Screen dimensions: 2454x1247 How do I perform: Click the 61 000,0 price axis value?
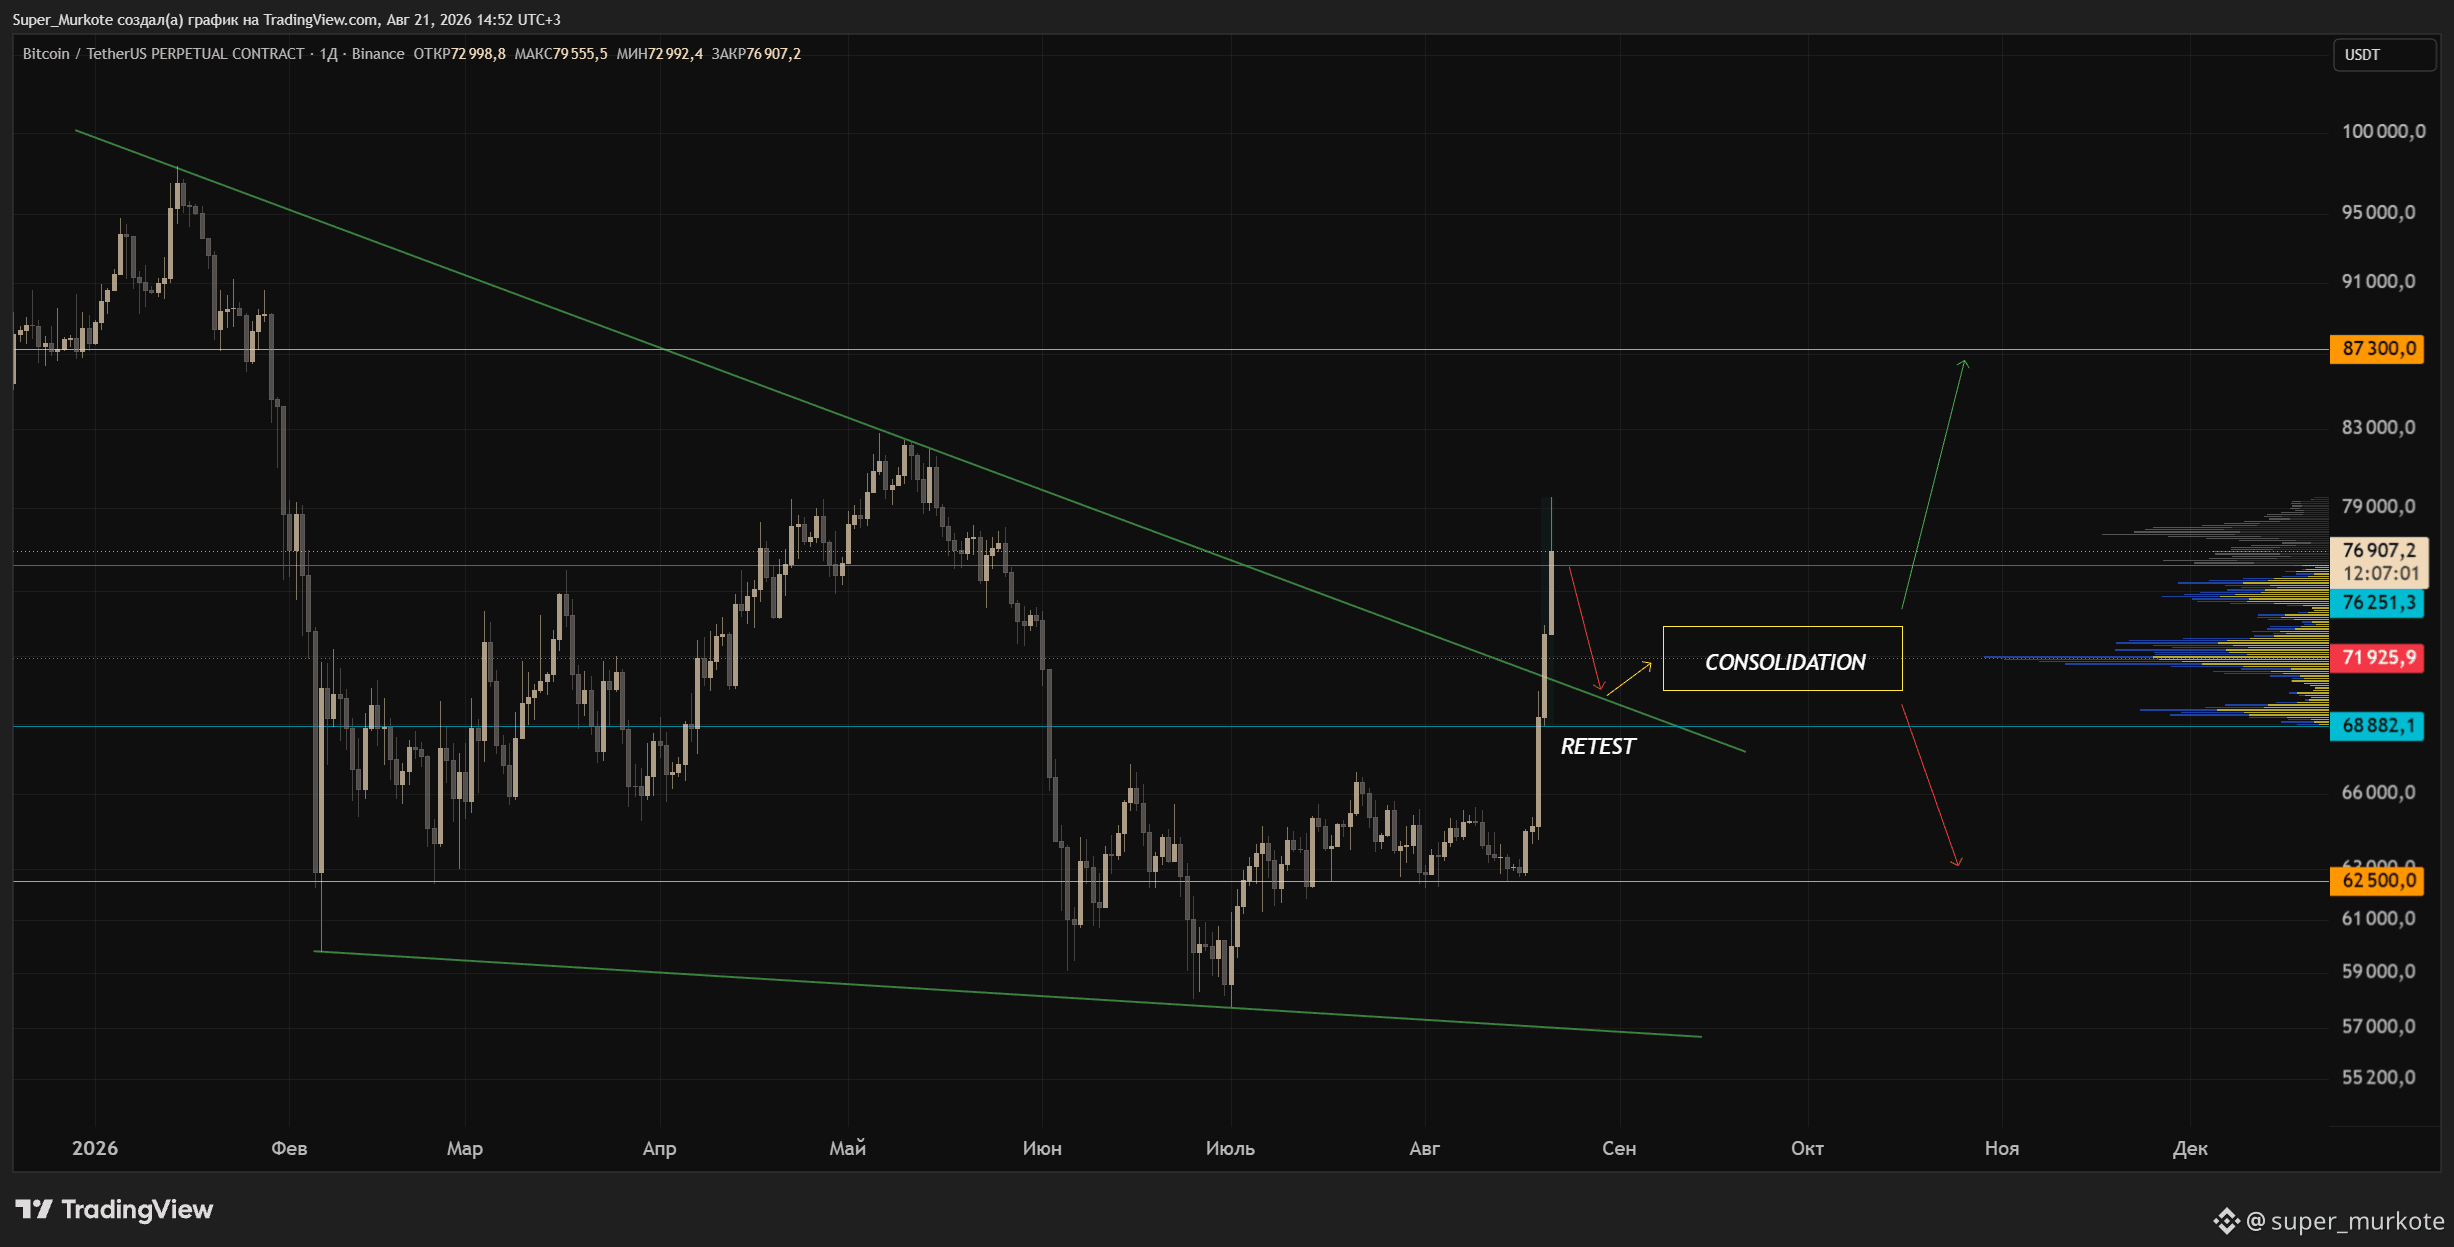coord(2378,919)
